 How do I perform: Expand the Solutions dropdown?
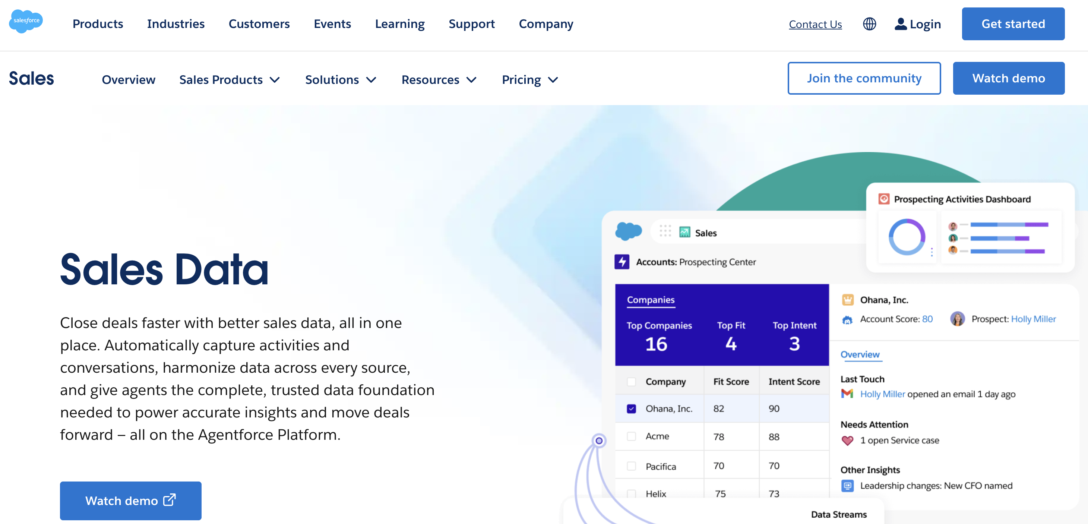tap(341, 80)
